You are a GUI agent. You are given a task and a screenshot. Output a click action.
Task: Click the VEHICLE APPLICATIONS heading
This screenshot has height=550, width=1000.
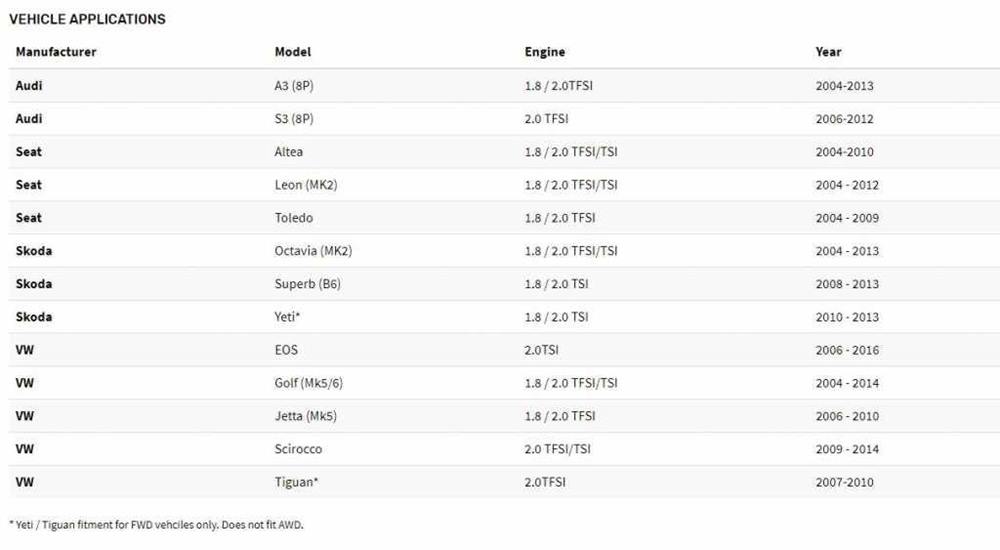[87, 19]
